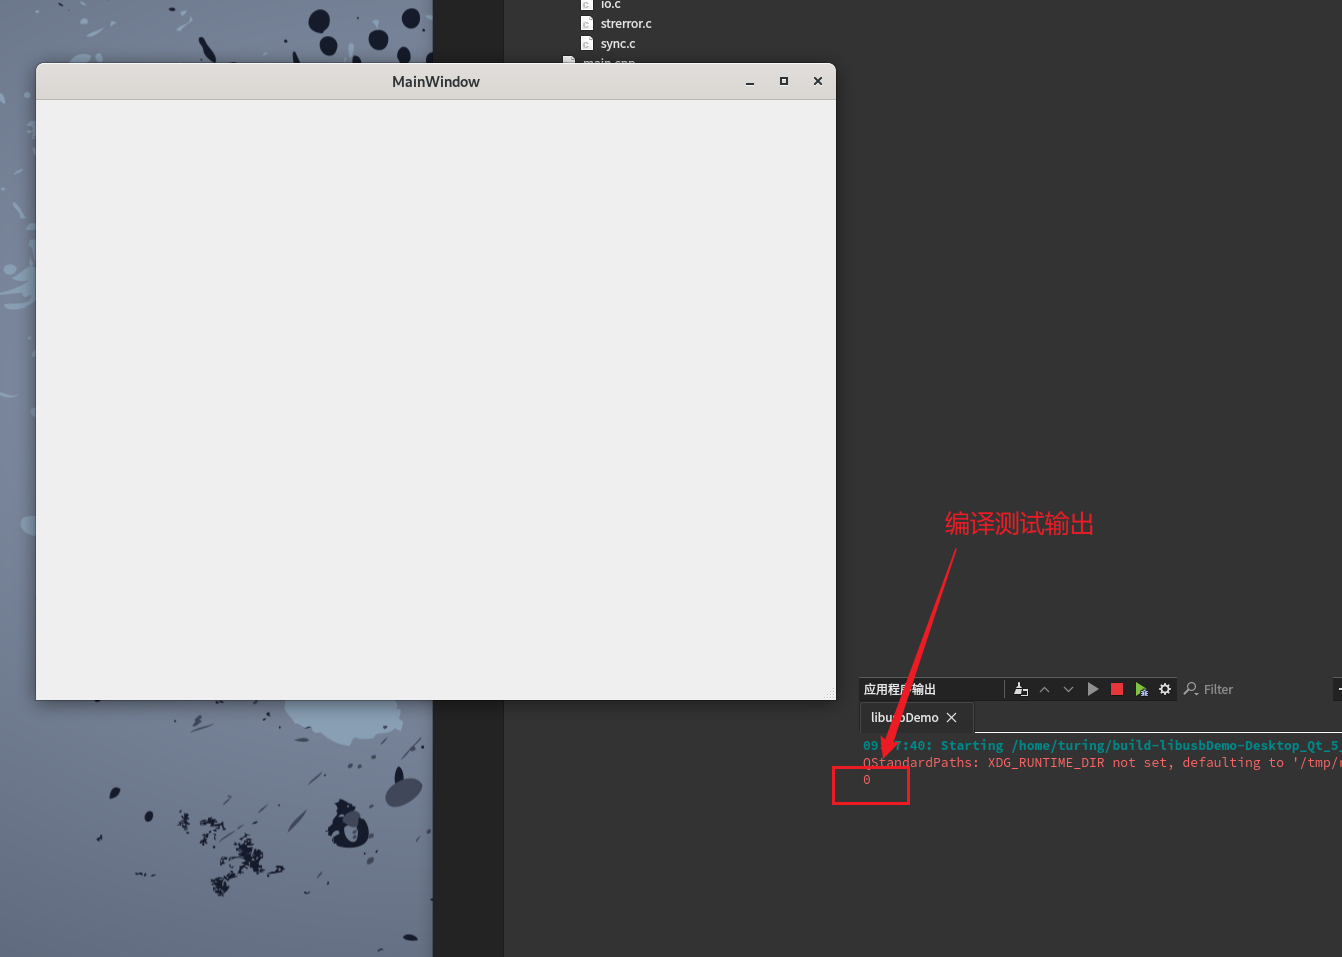This screenshot has width=1342, height=957.
Task: Click the strerror.c file icon
Action: (x=587, y=23)
